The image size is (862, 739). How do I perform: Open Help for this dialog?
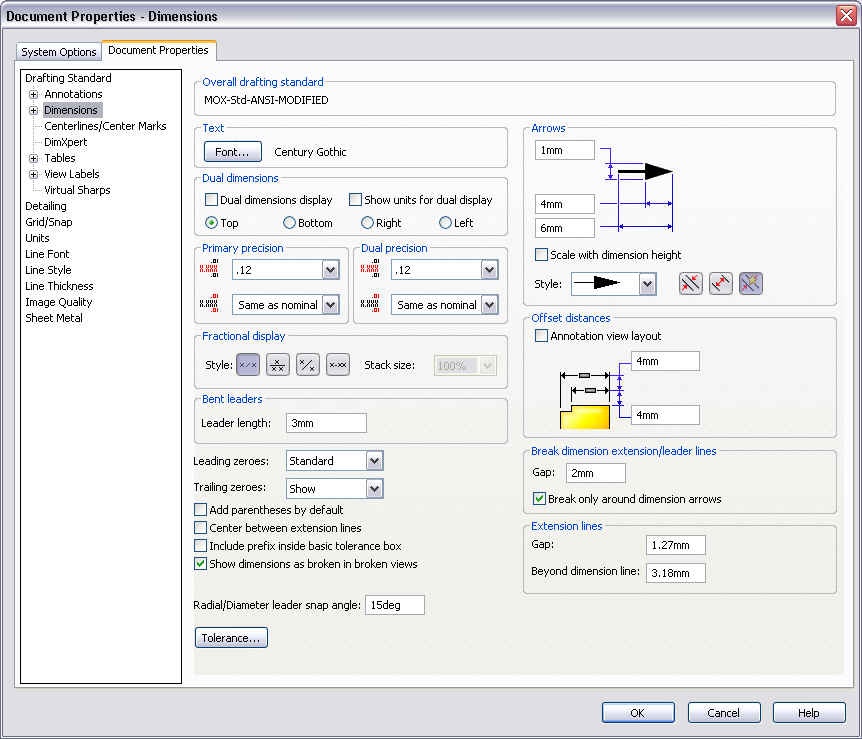coord(809,713)
